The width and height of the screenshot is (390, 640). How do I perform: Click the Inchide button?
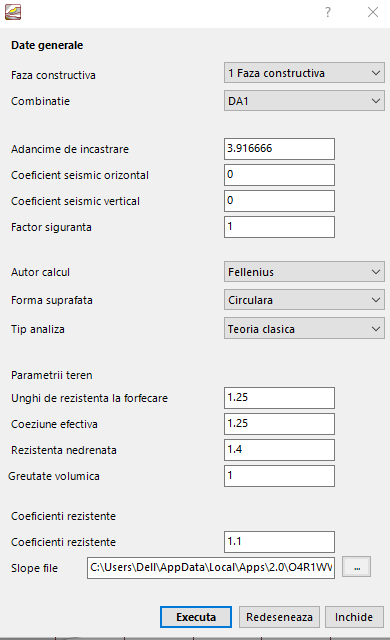click(x=354, y=617)
